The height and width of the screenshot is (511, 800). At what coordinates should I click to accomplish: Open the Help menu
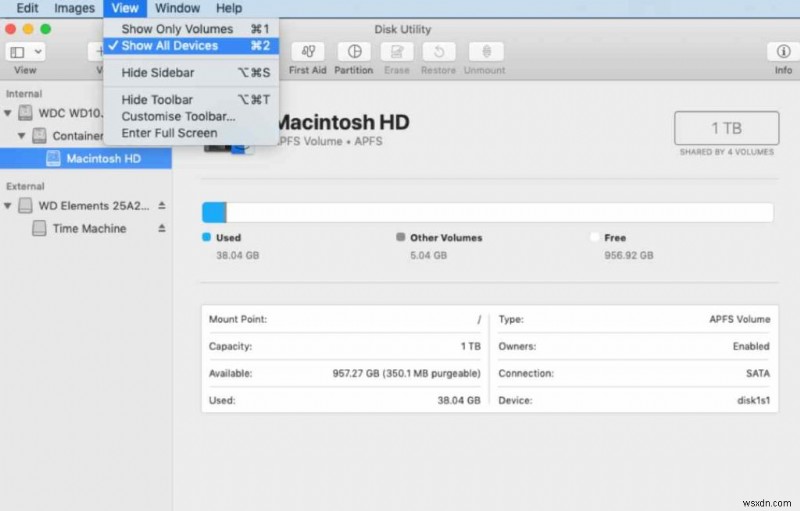(229, 8)
